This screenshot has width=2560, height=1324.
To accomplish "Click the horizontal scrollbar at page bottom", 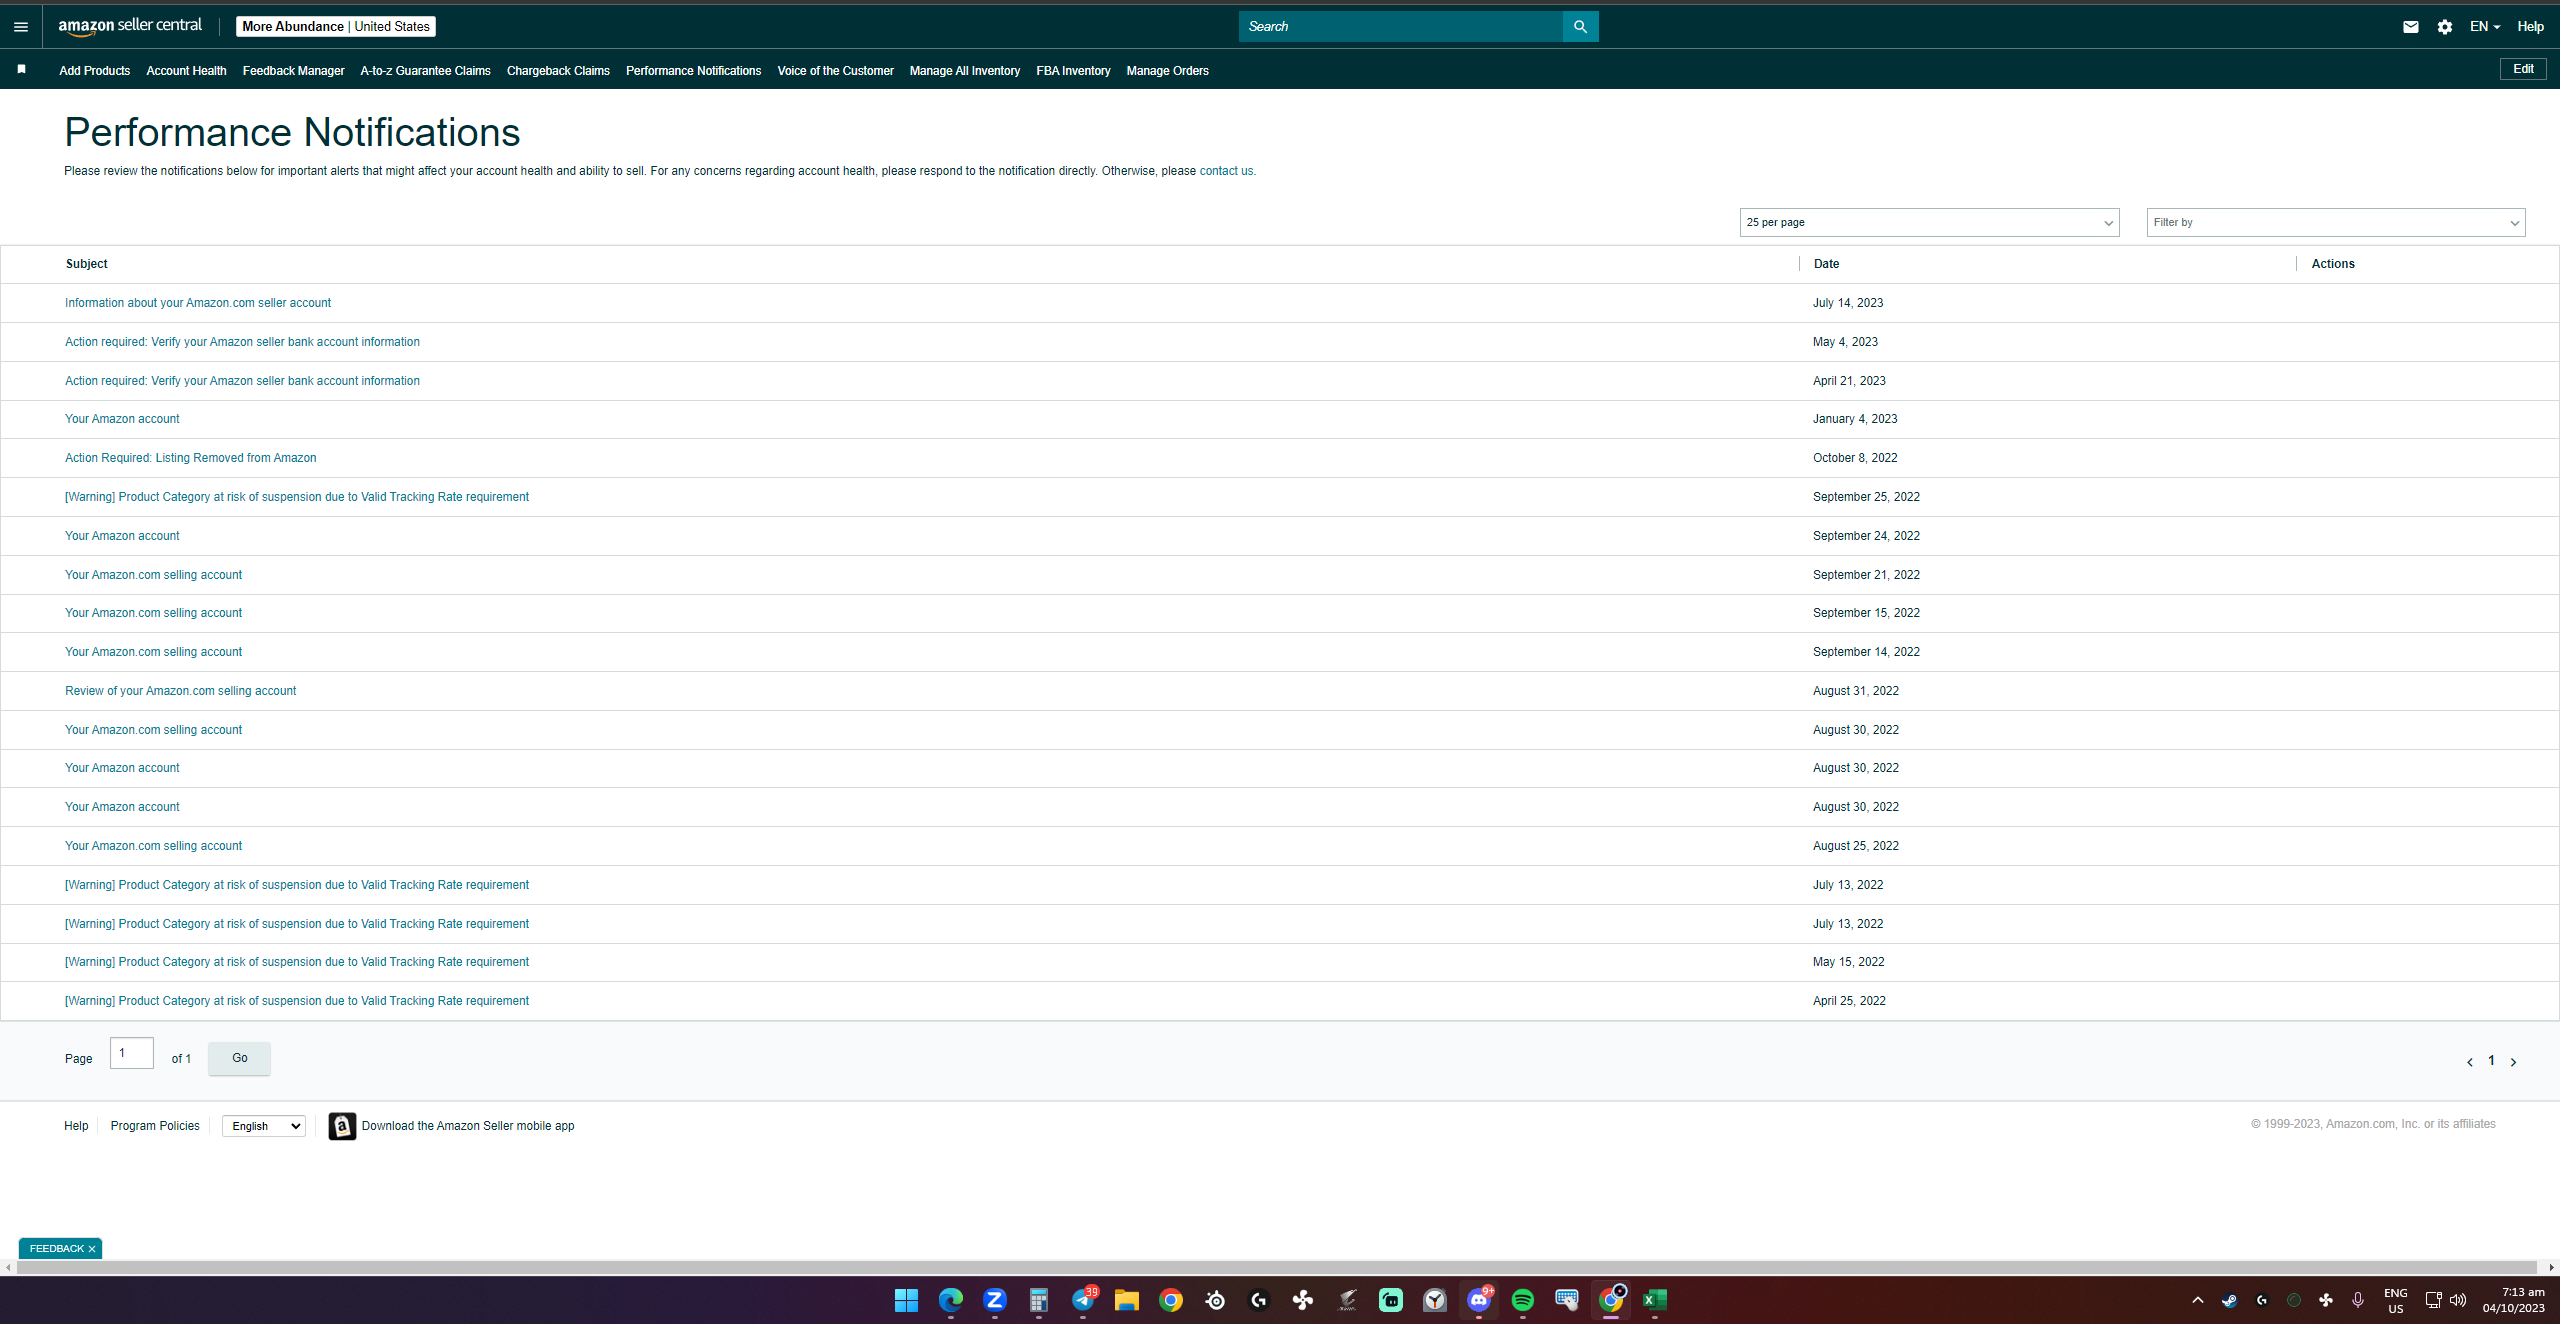I will click(1278, 1268).
